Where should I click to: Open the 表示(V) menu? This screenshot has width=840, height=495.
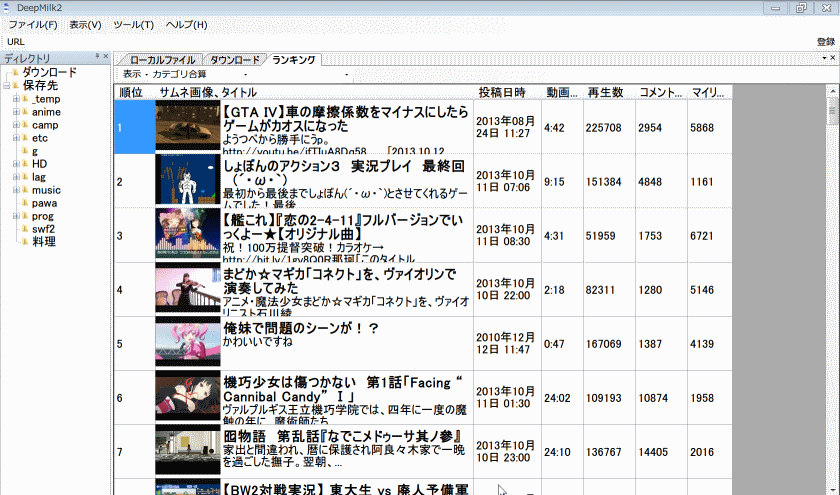(x=85, y=25)
